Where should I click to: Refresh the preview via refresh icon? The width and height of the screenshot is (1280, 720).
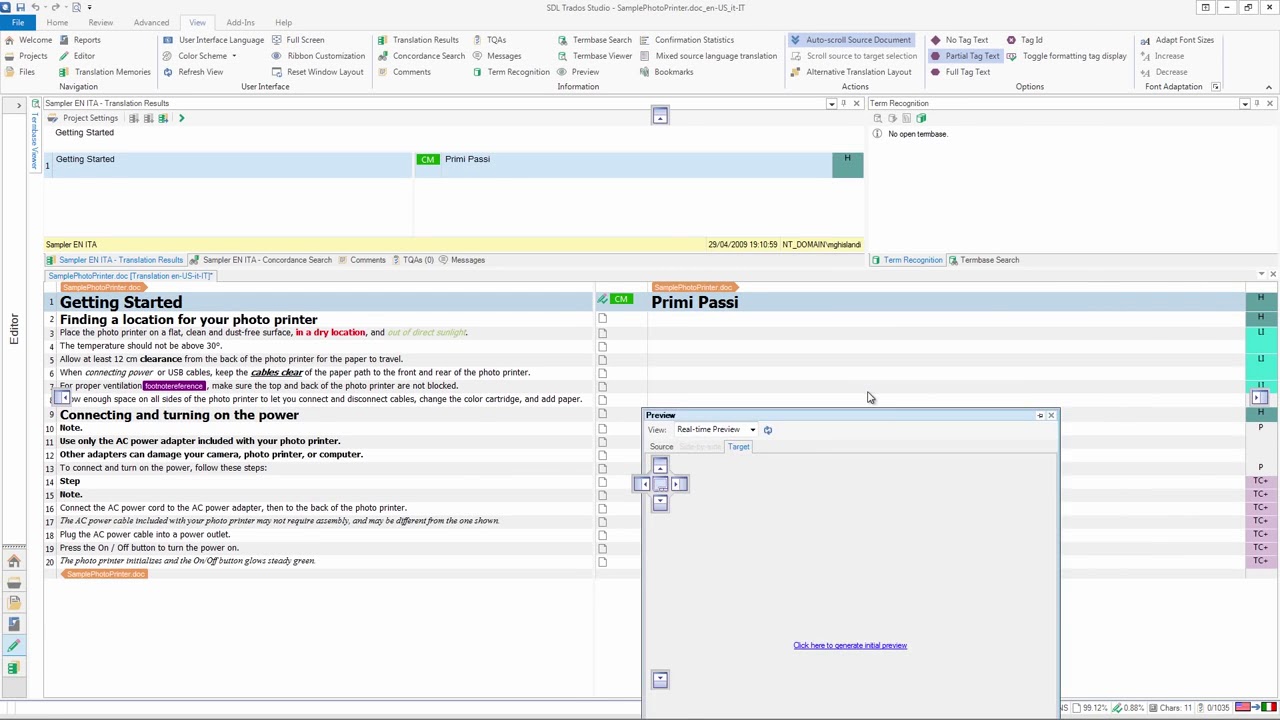tap(768, 430)
